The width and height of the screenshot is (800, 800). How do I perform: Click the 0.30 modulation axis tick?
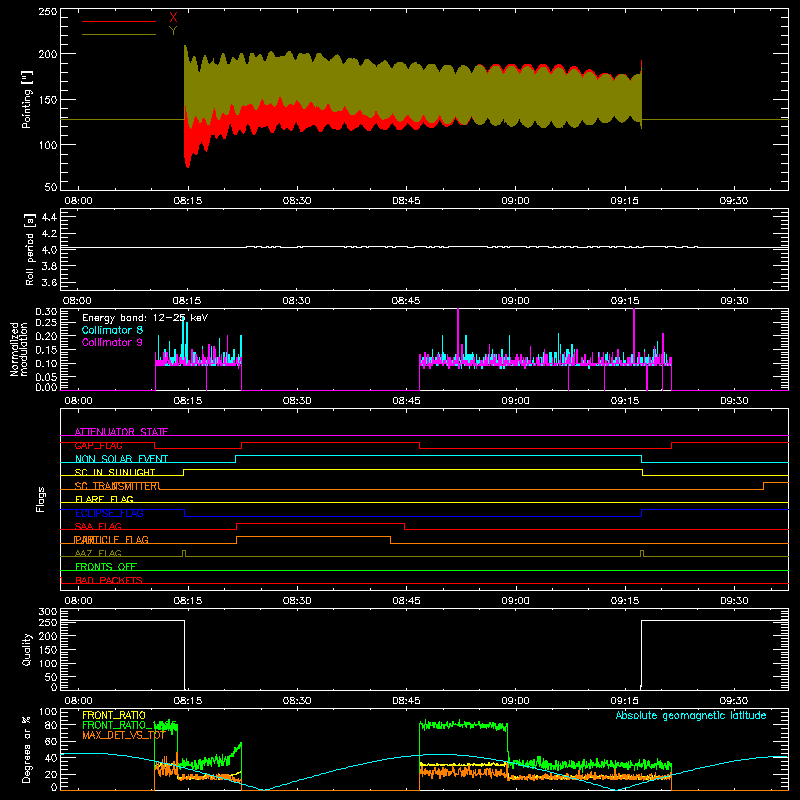pyautogui.click(x=46, y=312)
